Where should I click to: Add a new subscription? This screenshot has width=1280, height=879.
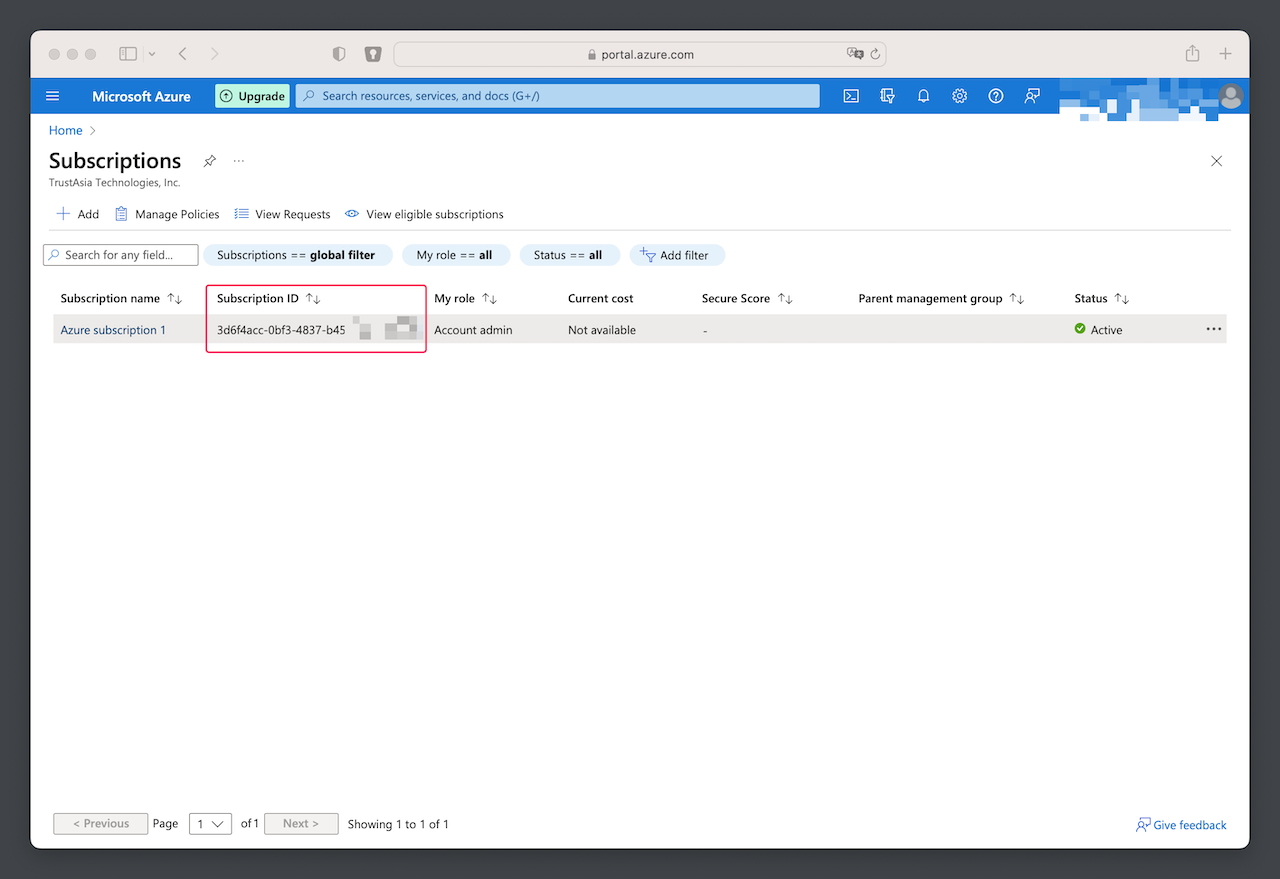coord(78,214)
